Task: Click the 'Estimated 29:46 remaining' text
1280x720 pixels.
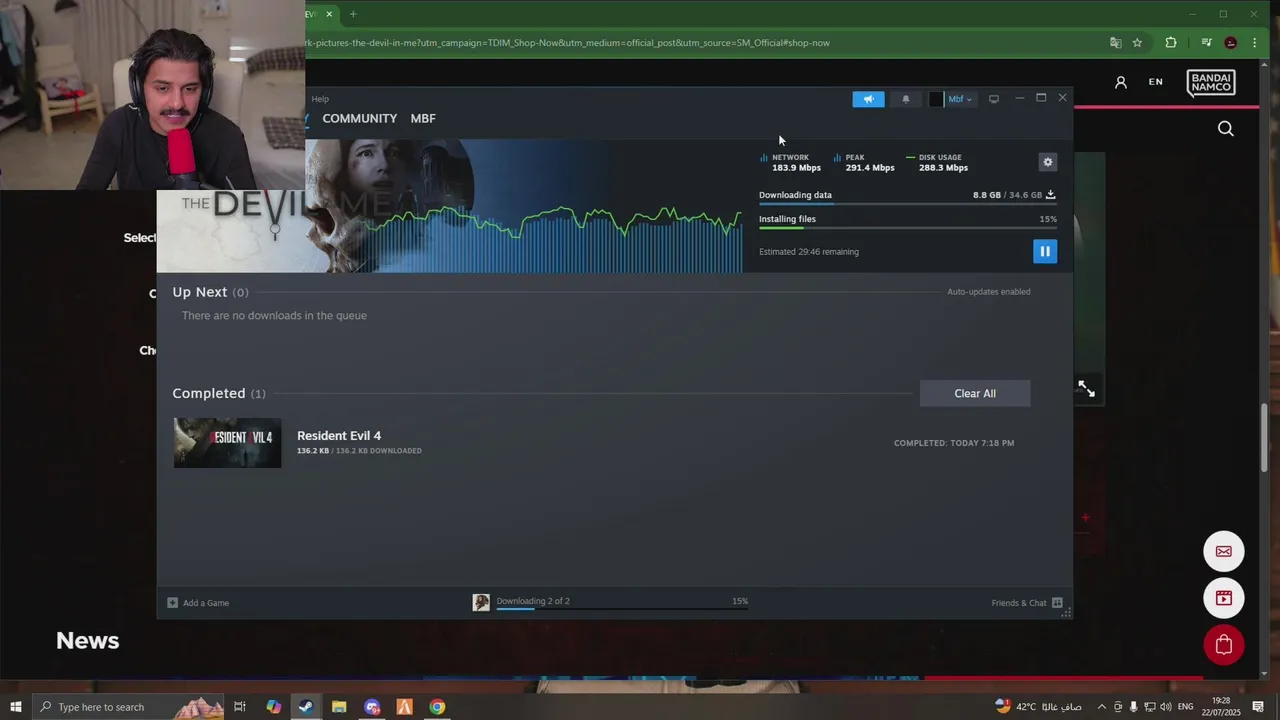Action: [x=809, y=252]
